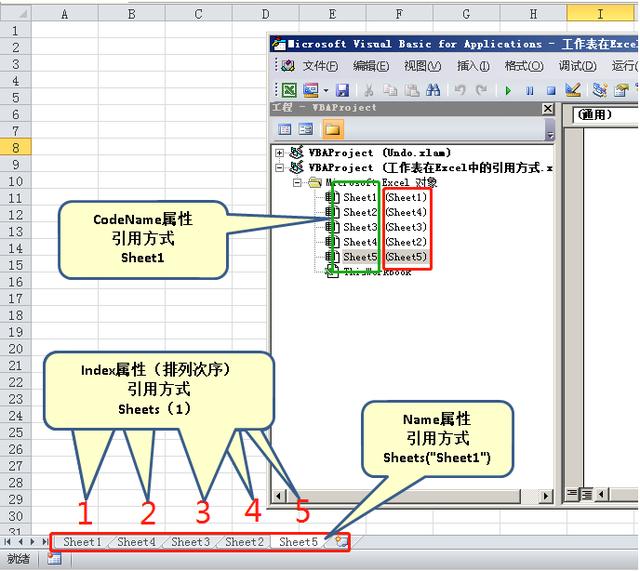Click the Find binoculars icon

click(x=433, y=90)
